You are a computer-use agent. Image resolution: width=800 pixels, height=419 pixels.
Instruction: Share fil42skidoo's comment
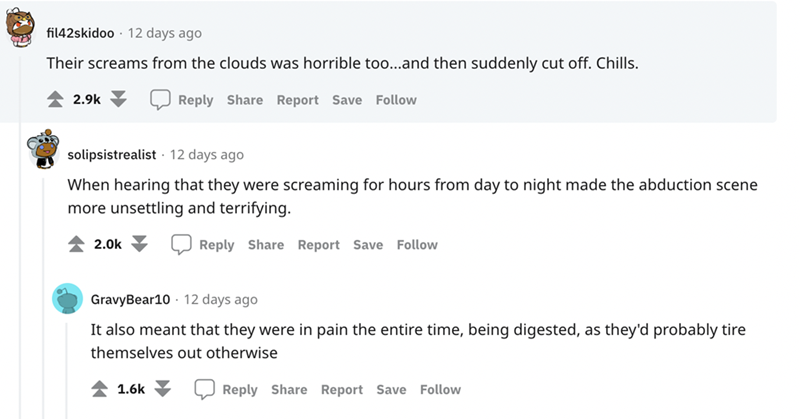(245, 100)
